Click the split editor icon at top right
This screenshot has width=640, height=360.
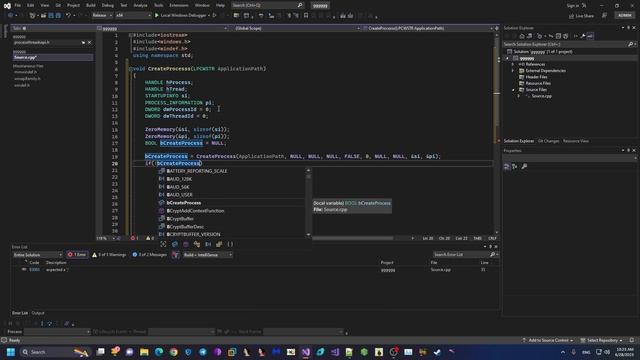[497, 28]
